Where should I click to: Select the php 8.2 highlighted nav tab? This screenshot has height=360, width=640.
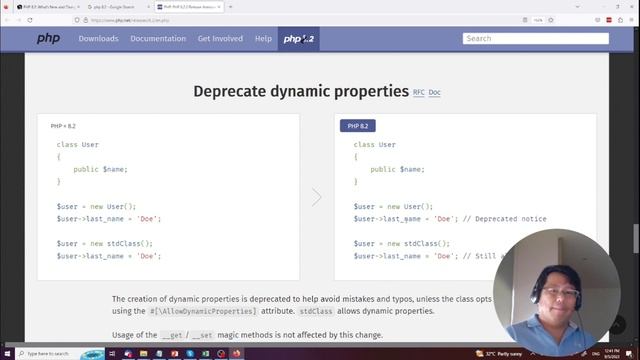(298, 39)
